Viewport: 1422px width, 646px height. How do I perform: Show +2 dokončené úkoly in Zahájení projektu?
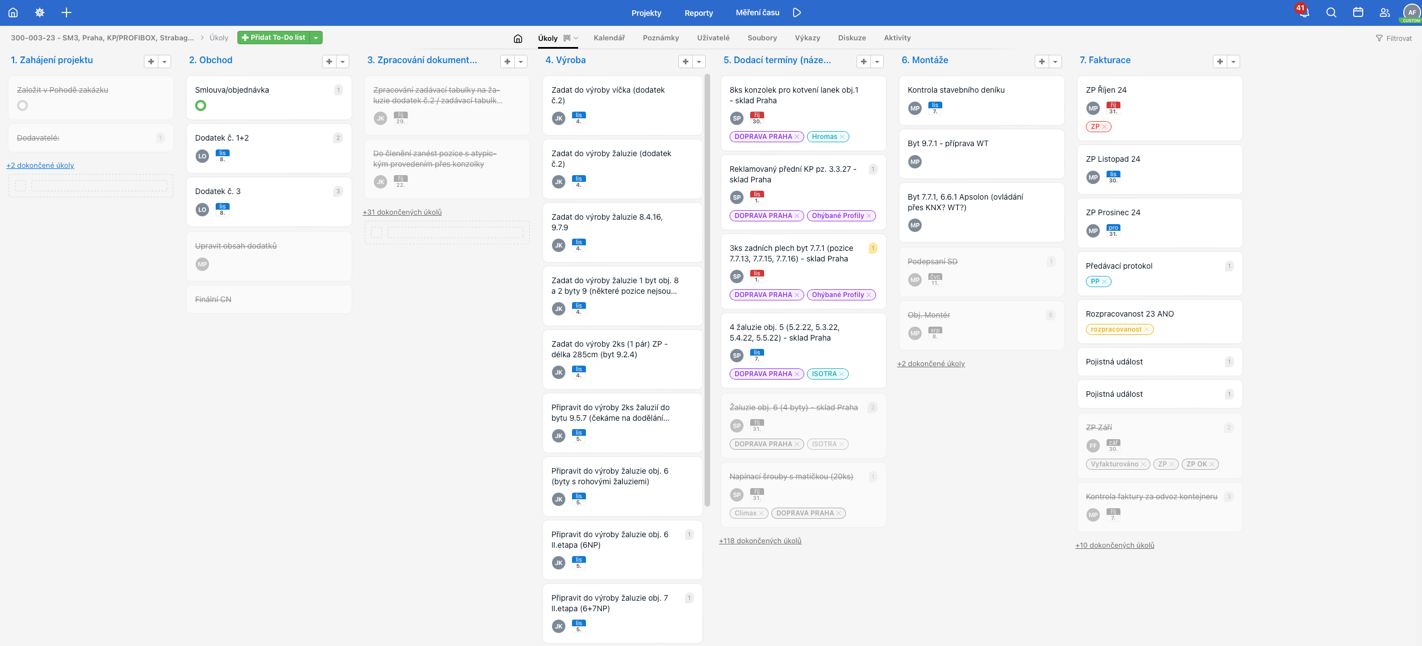point(40,165)
